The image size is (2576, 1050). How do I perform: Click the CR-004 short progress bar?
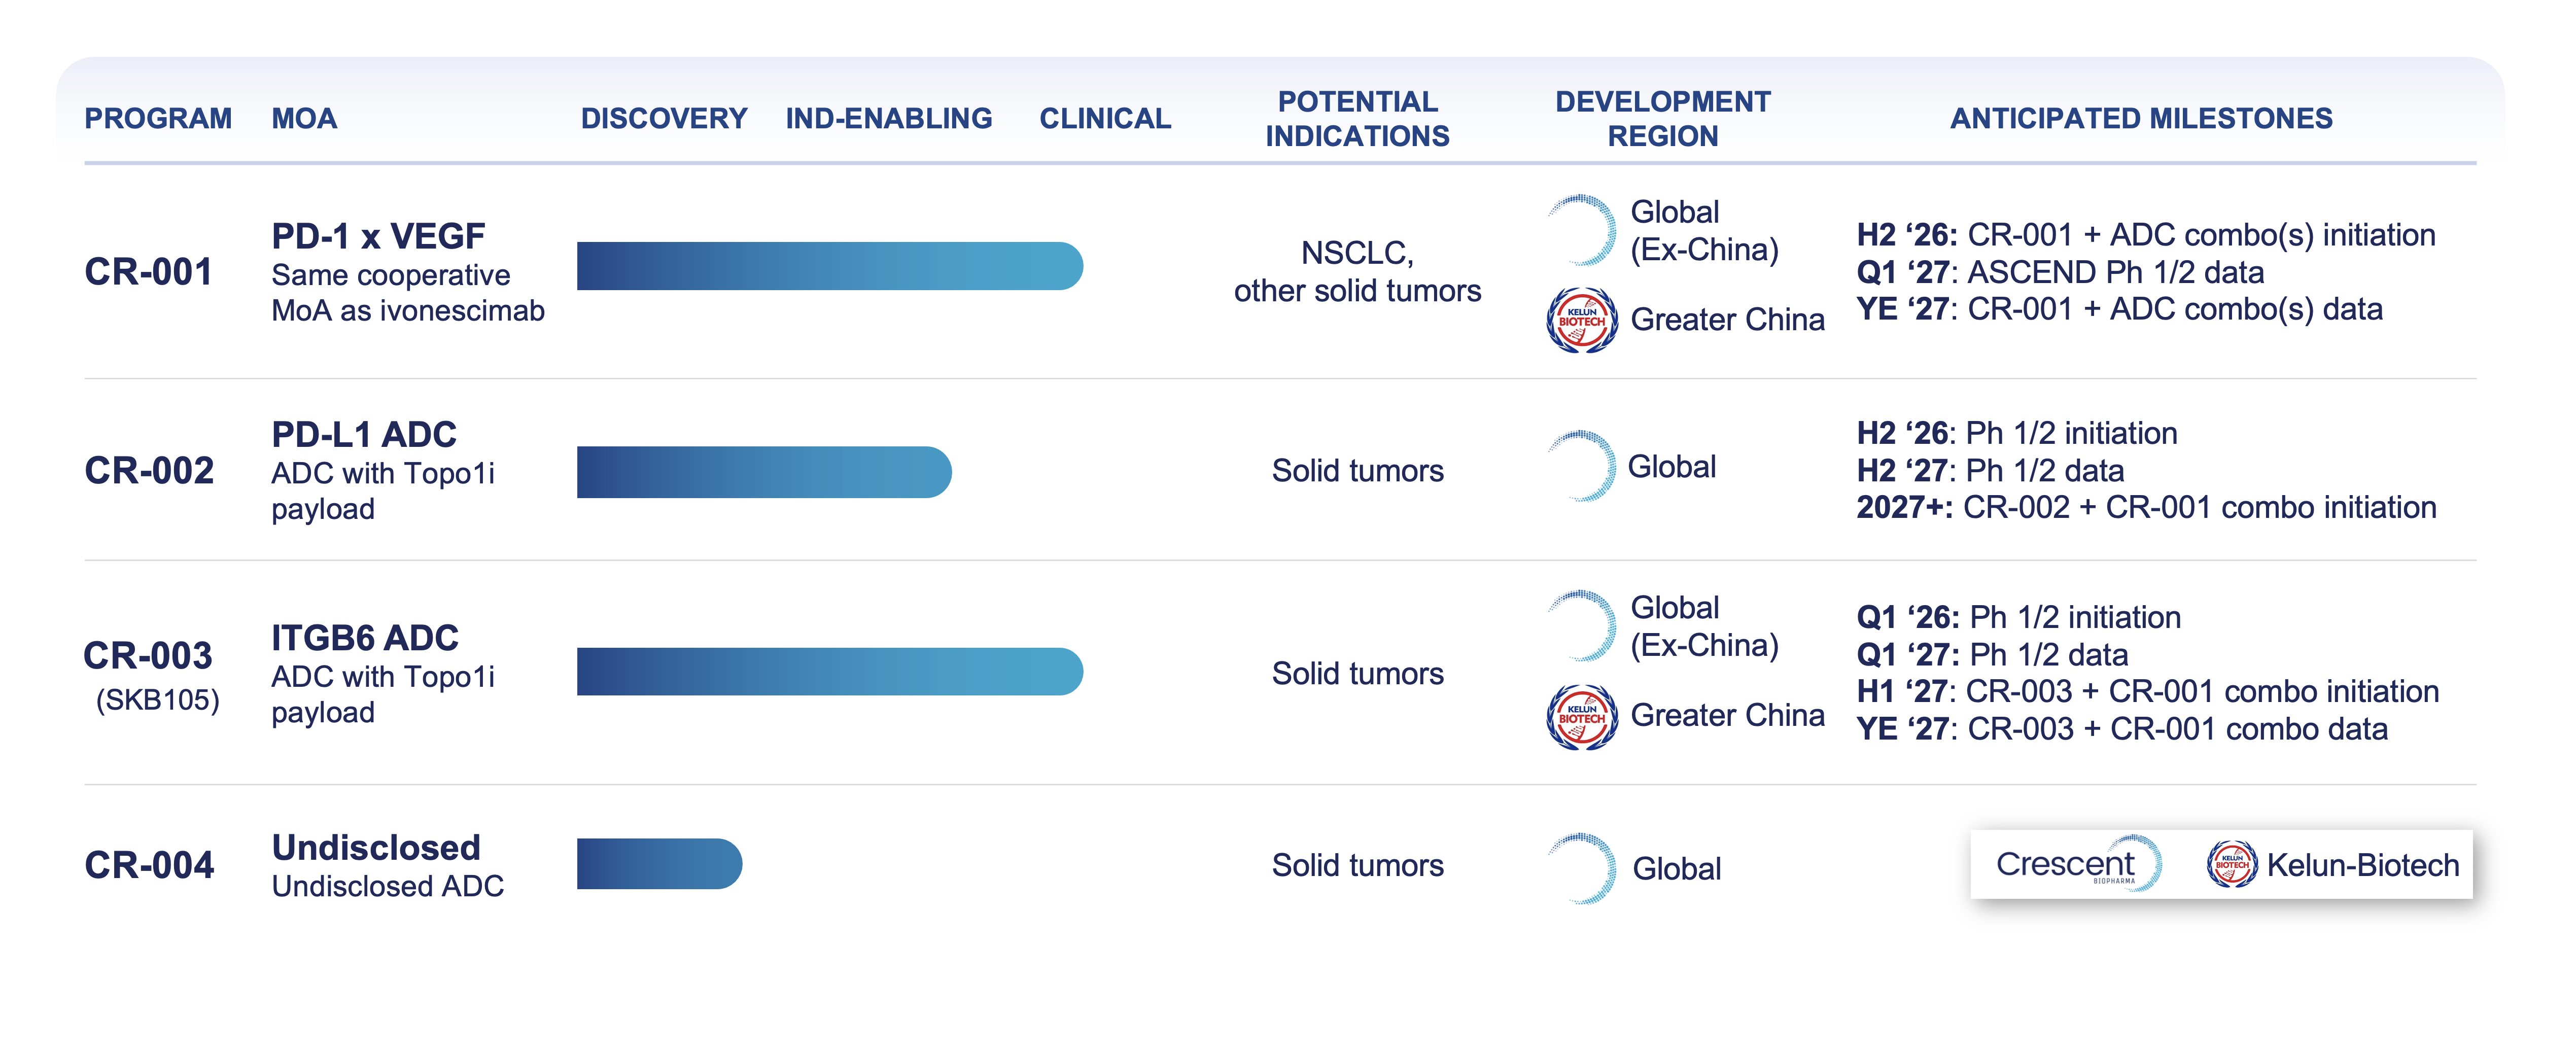tap(659, 864)
